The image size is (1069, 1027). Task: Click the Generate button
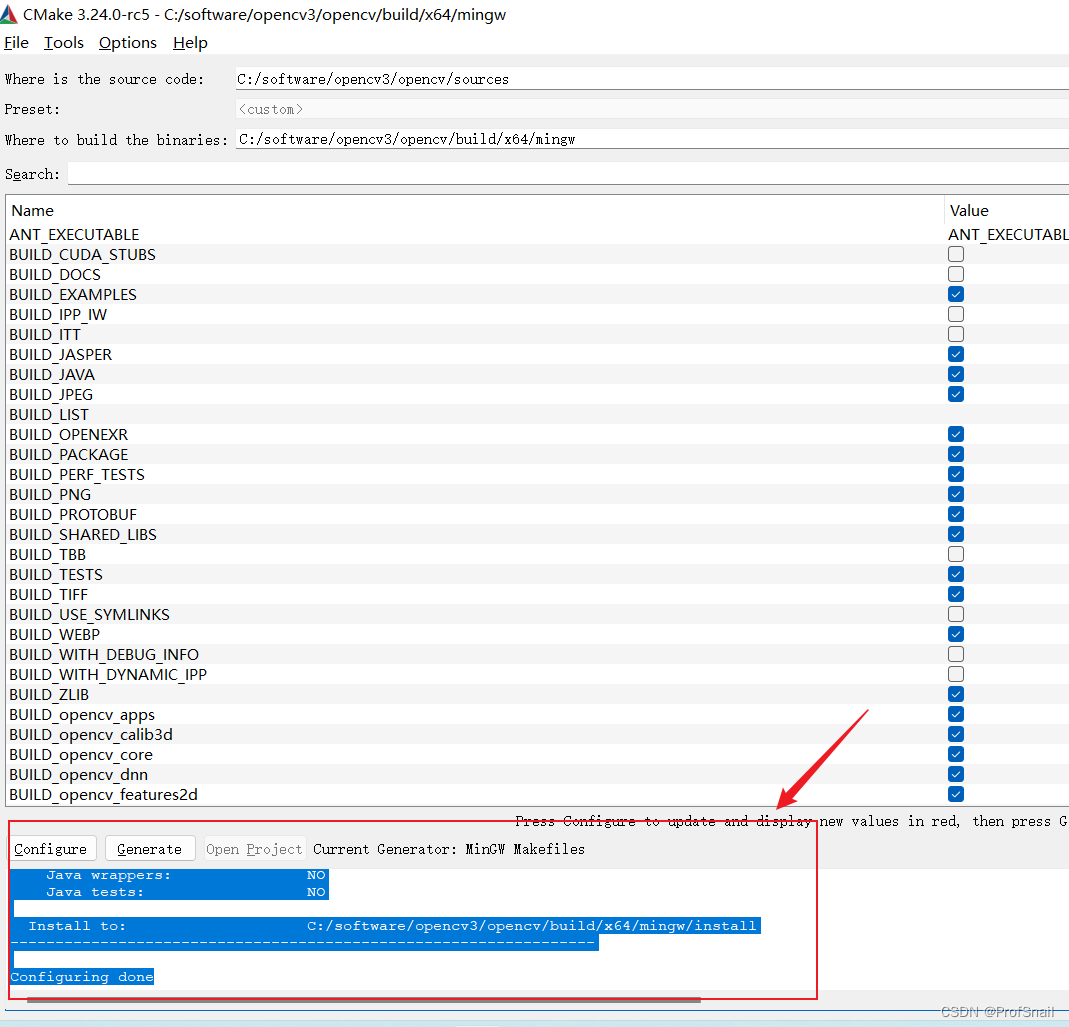(x=150, y=849)
